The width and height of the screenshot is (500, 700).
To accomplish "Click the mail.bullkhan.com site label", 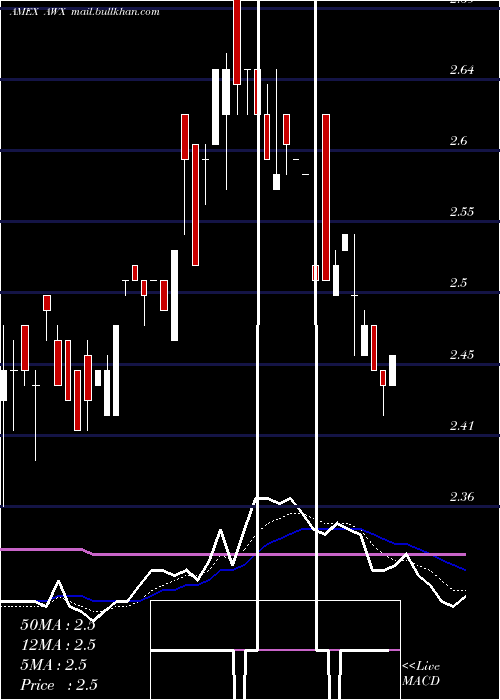I will tap(115, 12).
